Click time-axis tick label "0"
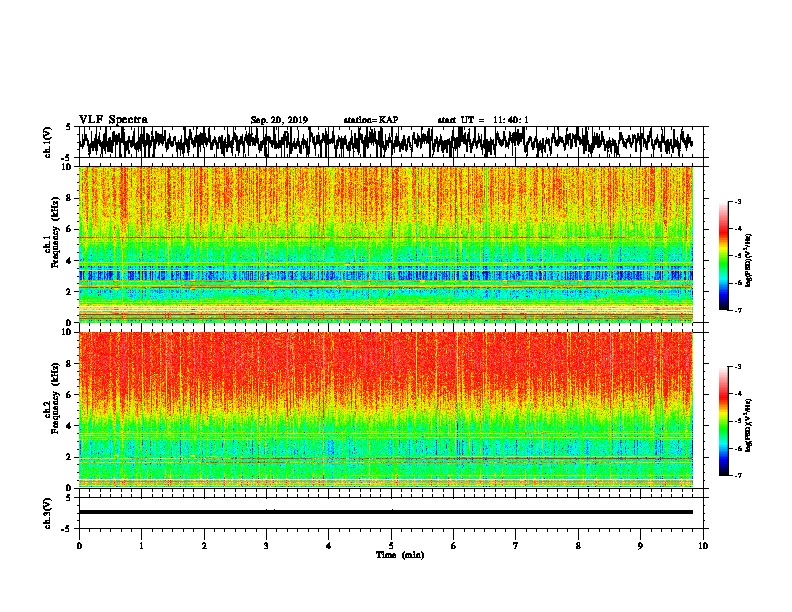 (x=79, y=546)
